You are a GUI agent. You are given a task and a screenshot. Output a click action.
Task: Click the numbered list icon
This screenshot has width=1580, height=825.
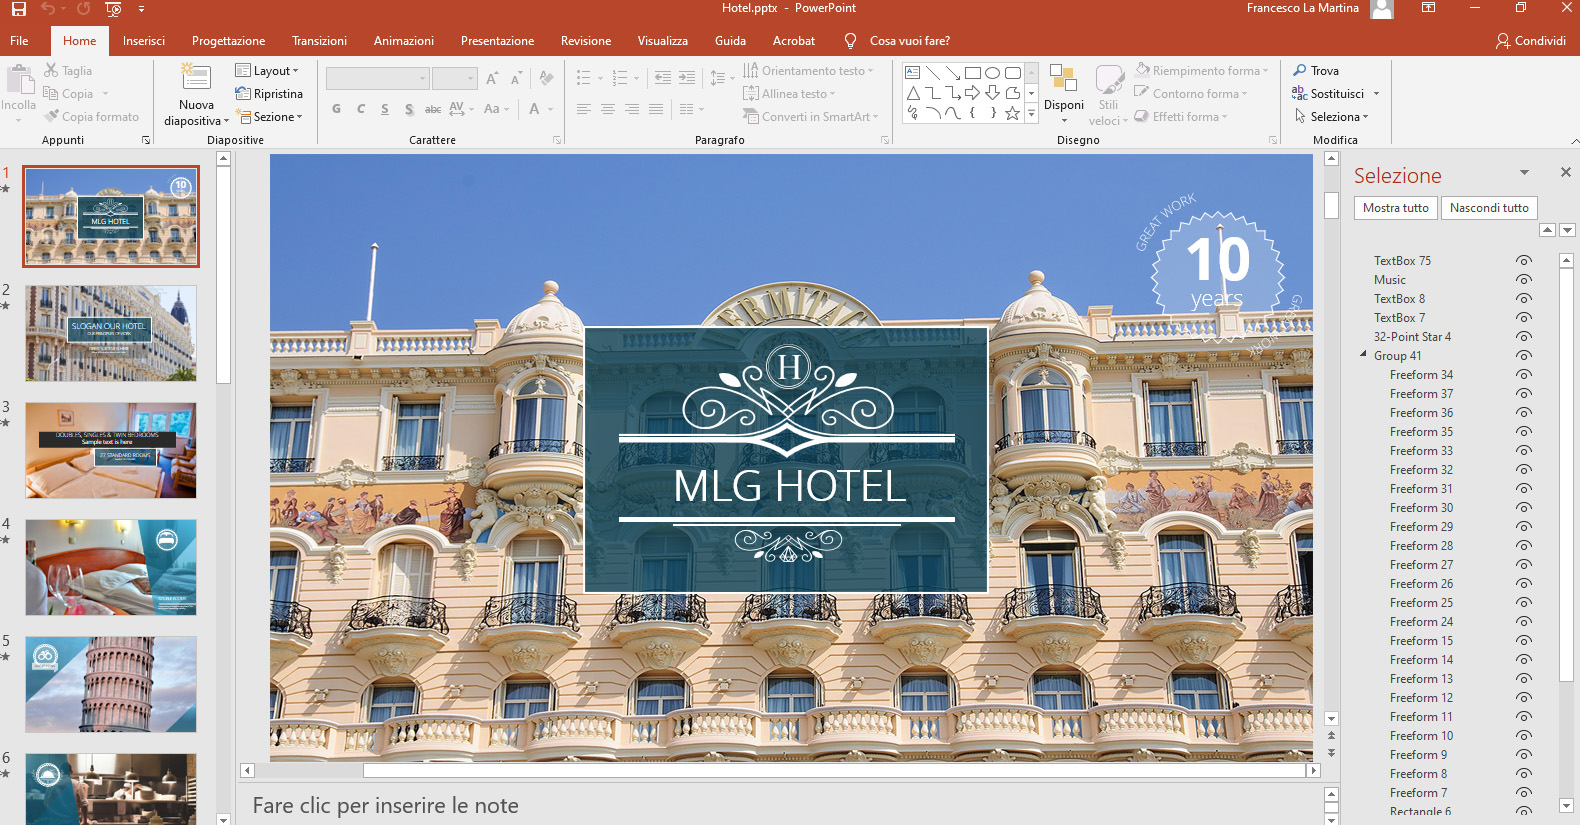coord(620,78)
